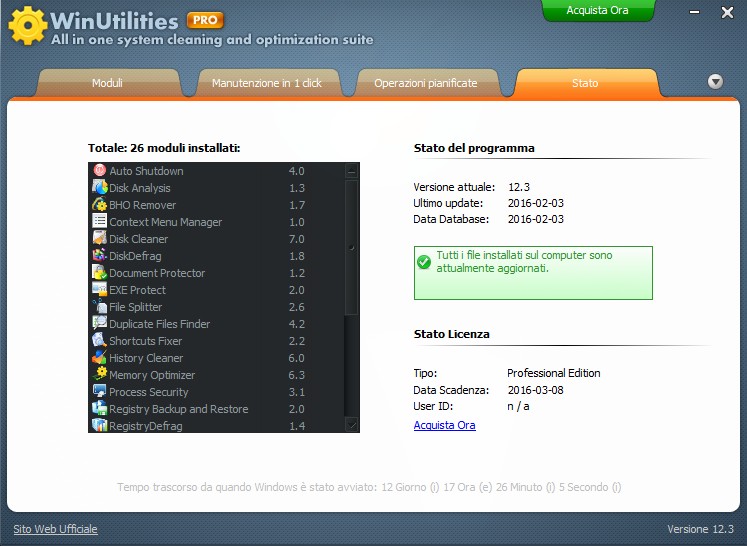The width and height of the screenshot is (747, 546).
Task: Click the module list scroll up arrow
Action: click(x=352, y=171)
